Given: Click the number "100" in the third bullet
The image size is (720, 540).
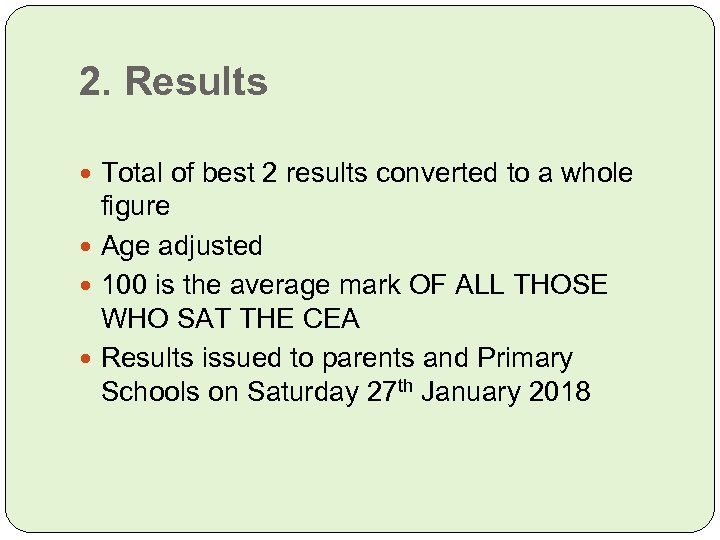Looking at the screenshot, I should 125,285.
